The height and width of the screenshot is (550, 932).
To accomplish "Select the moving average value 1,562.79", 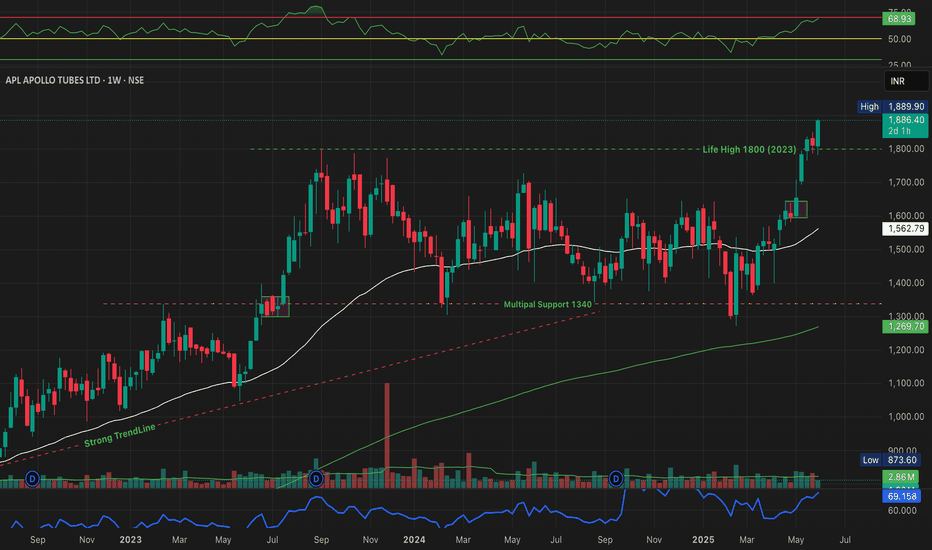I will 905,228.
